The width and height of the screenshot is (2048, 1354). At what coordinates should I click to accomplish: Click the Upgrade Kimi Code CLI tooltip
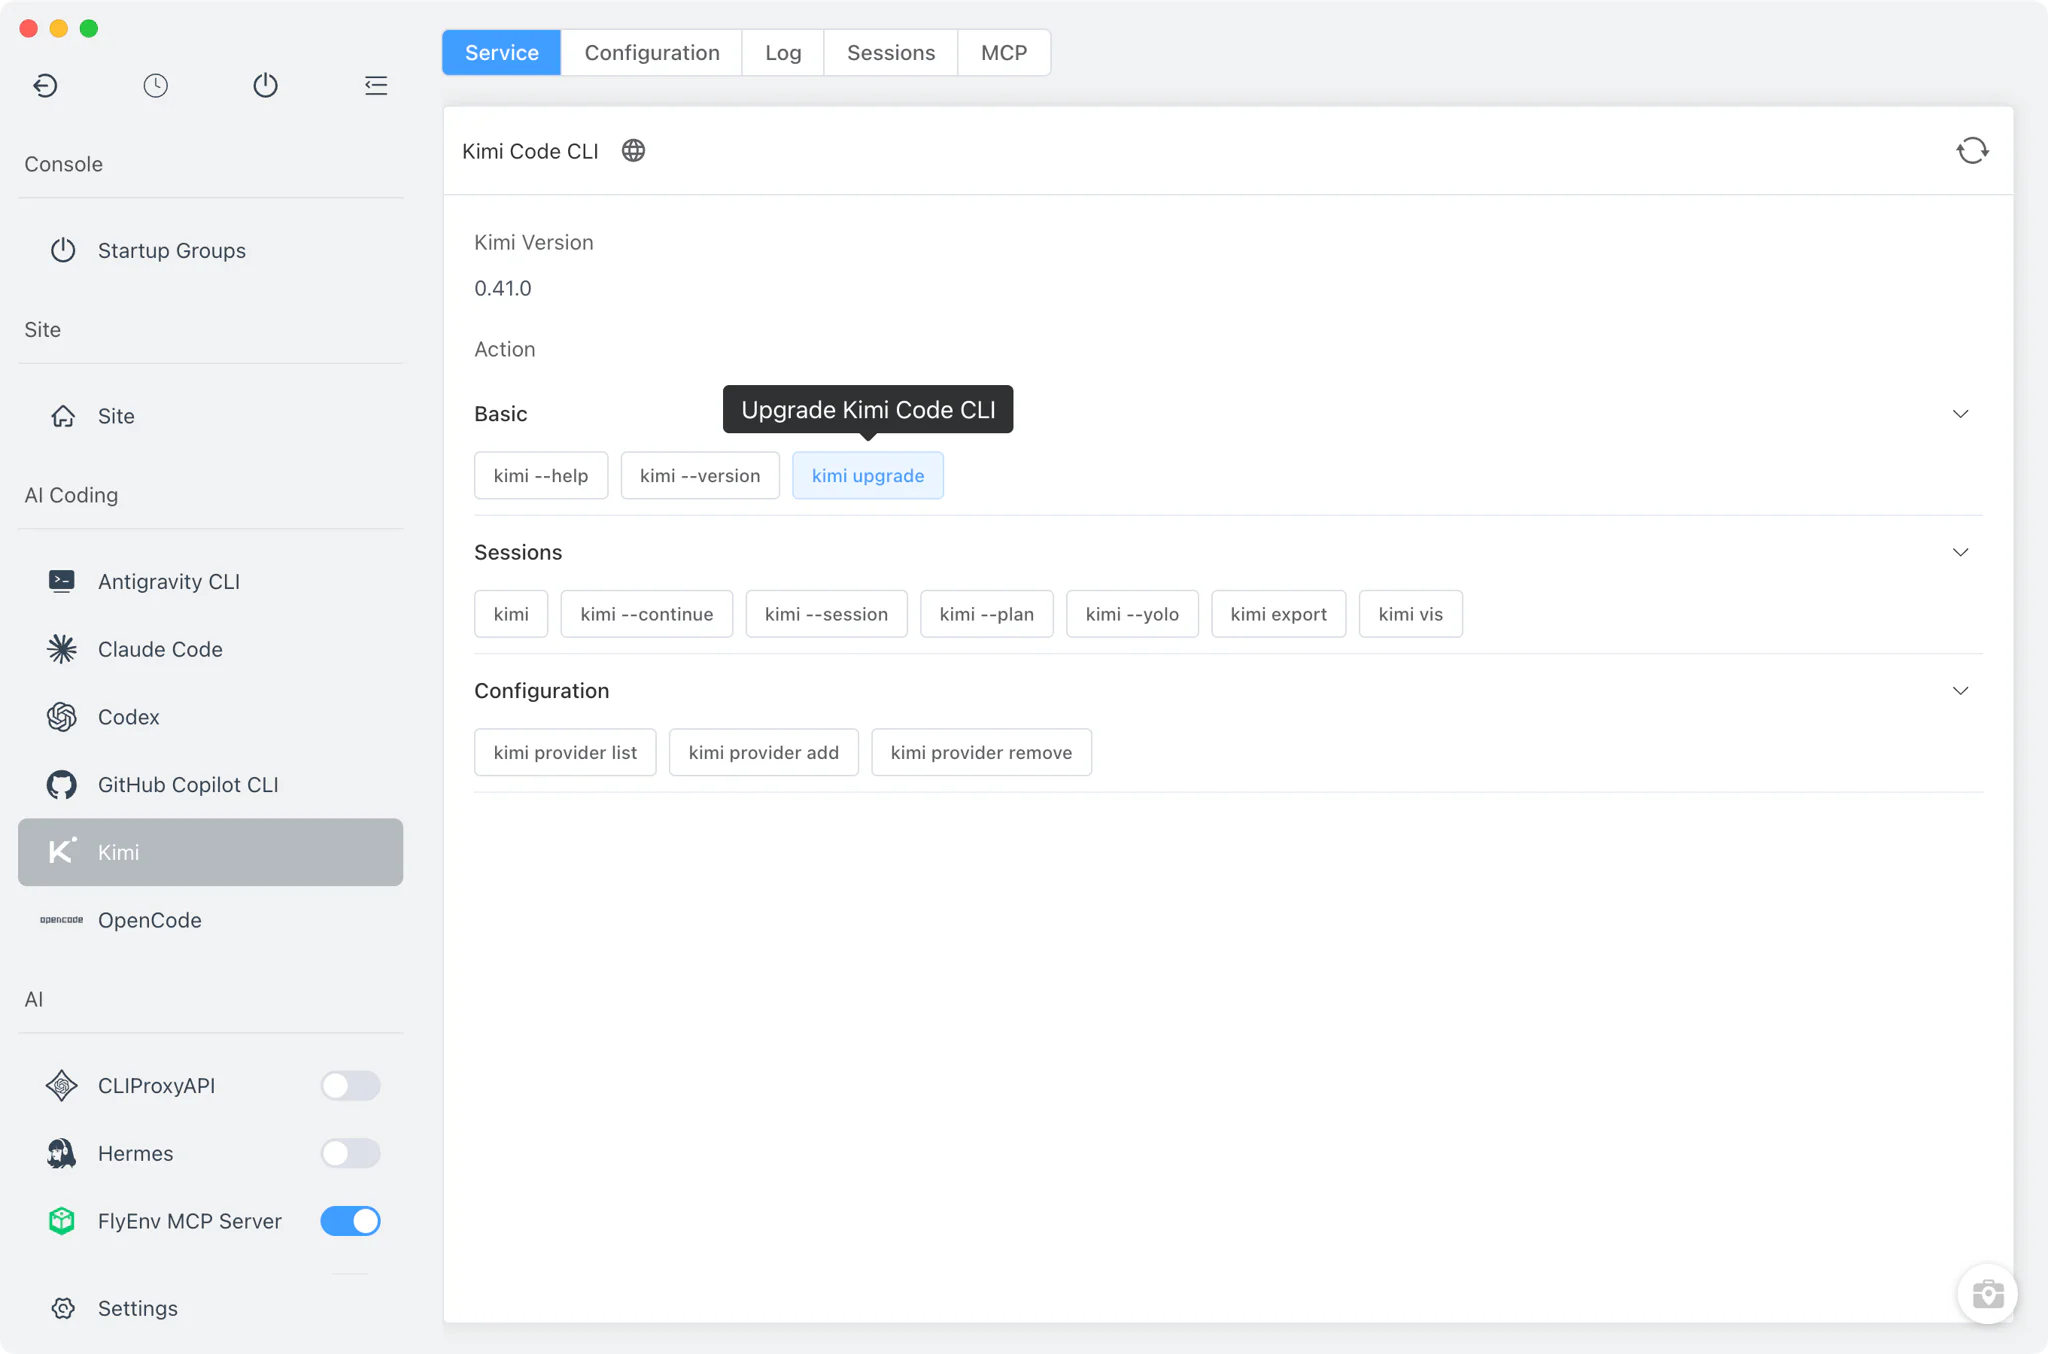pyautogui.click(x=868, y=410)
